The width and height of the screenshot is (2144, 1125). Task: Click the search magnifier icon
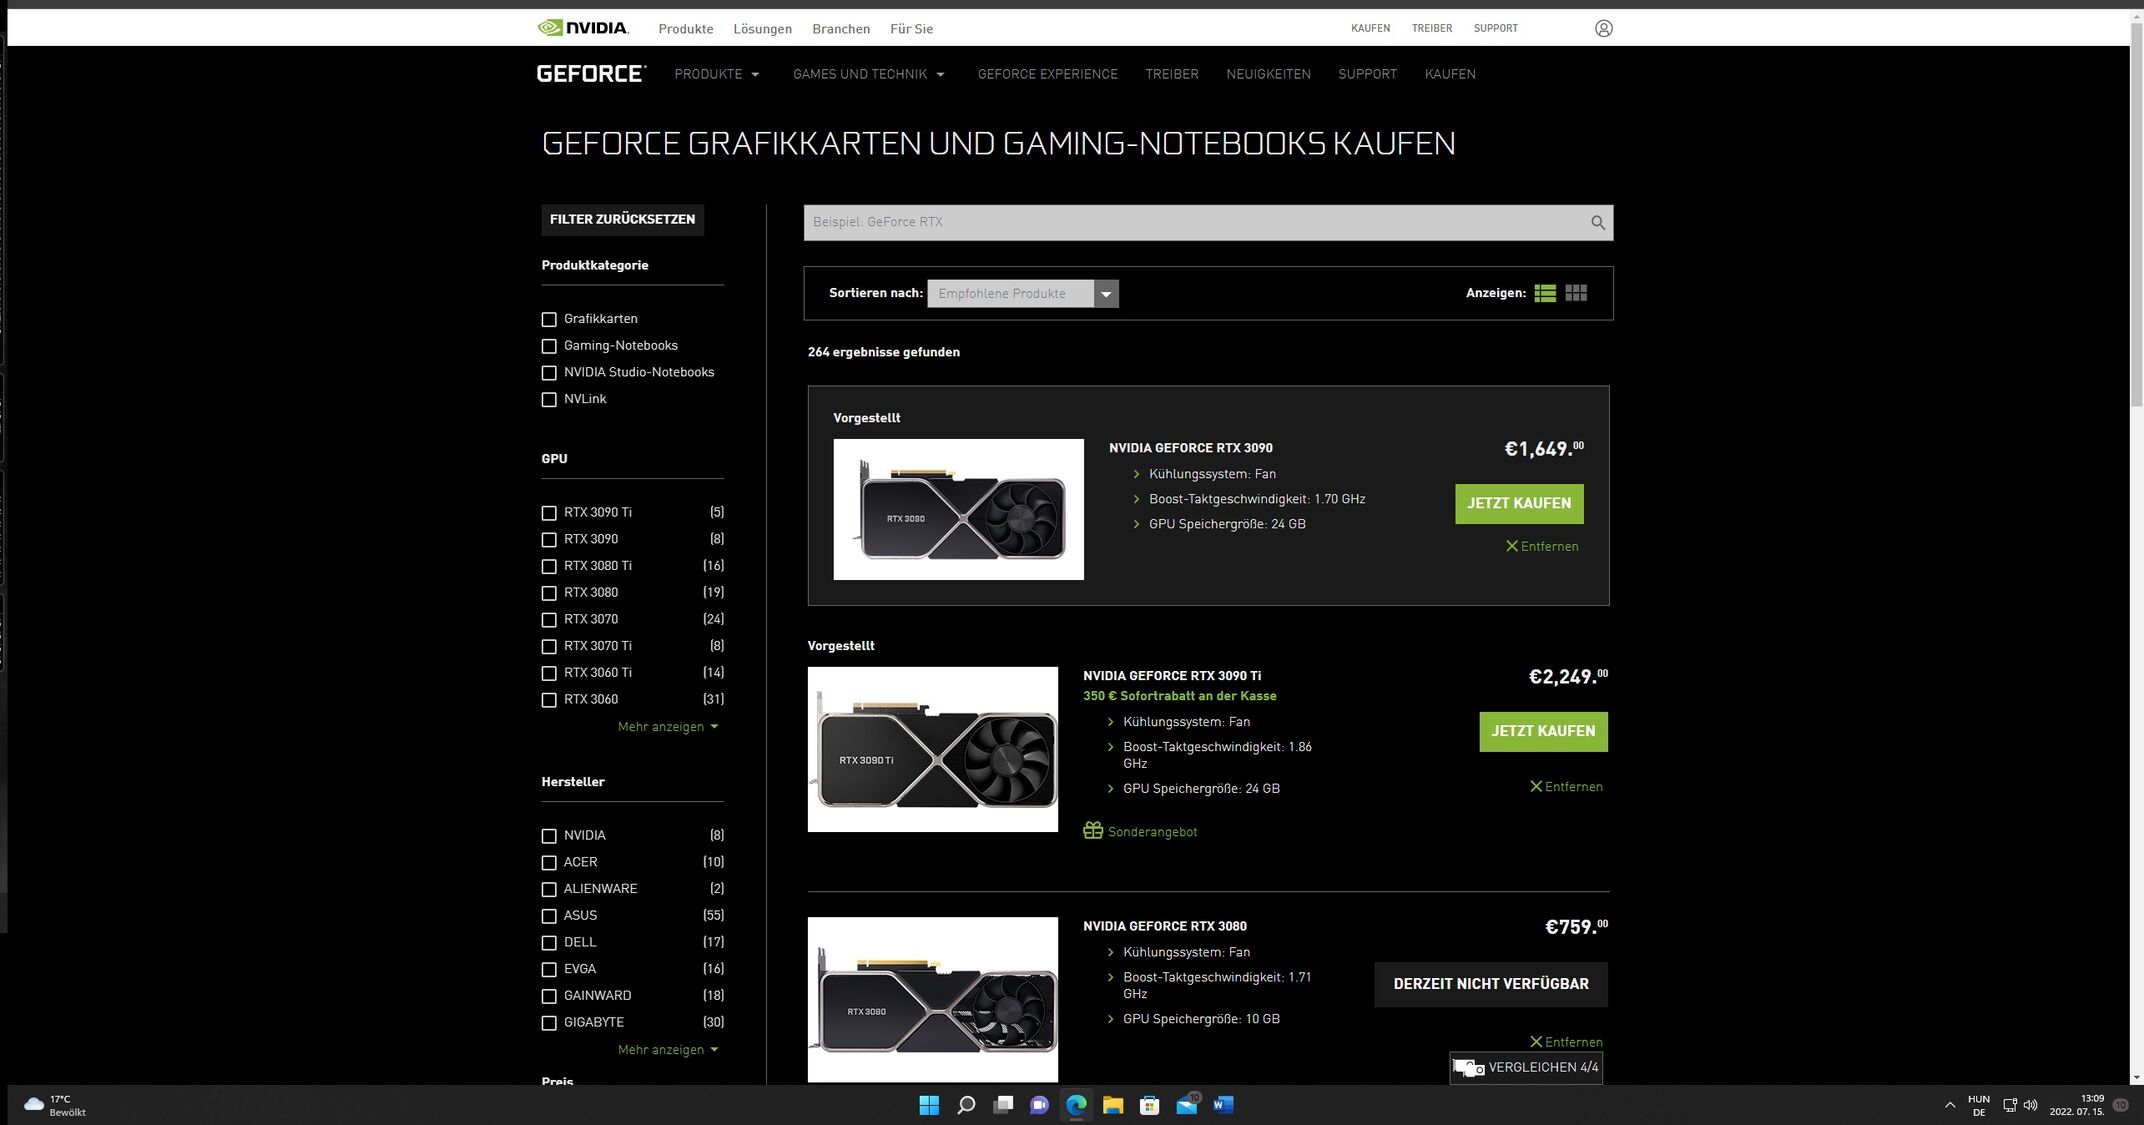[x=1597, y=223]
